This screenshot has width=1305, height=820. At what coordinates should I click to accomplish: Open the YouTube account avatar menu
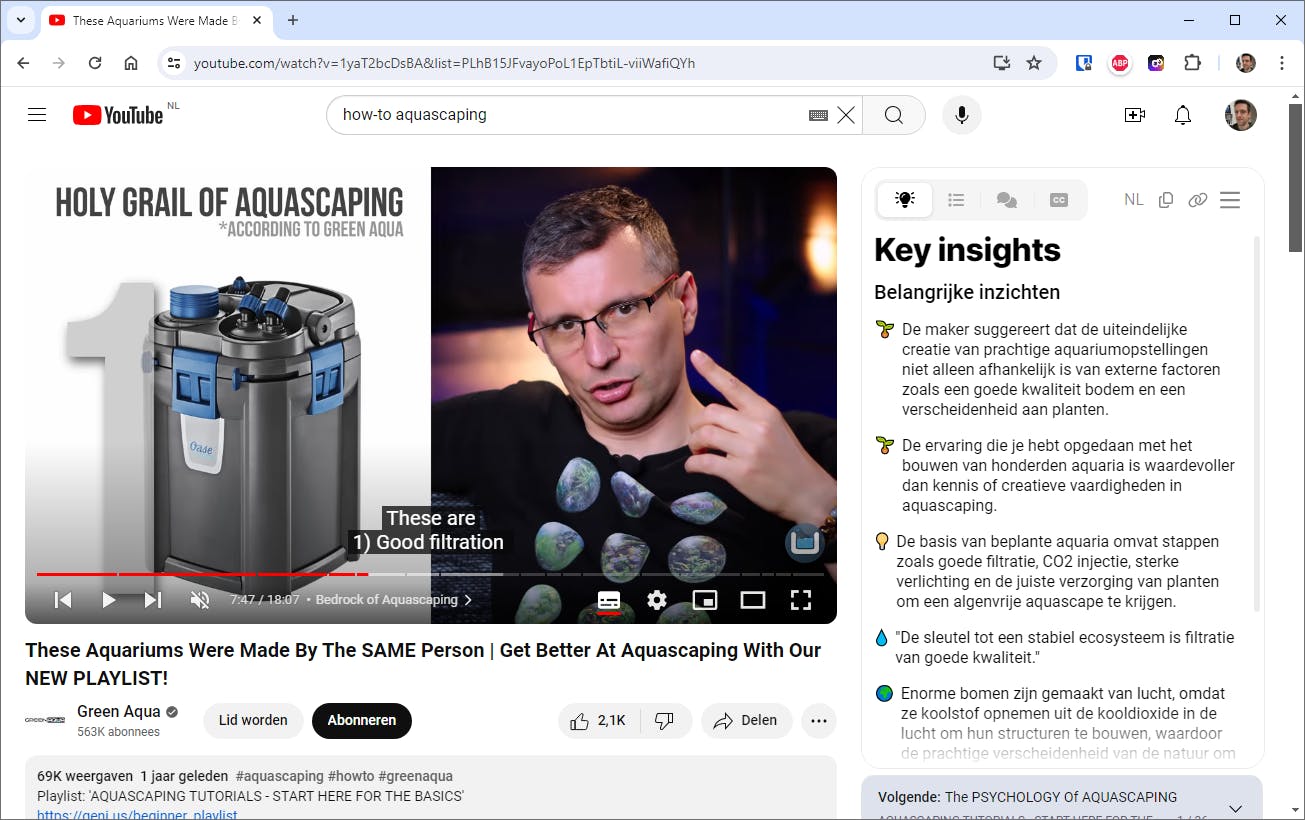coord(1241,115)
